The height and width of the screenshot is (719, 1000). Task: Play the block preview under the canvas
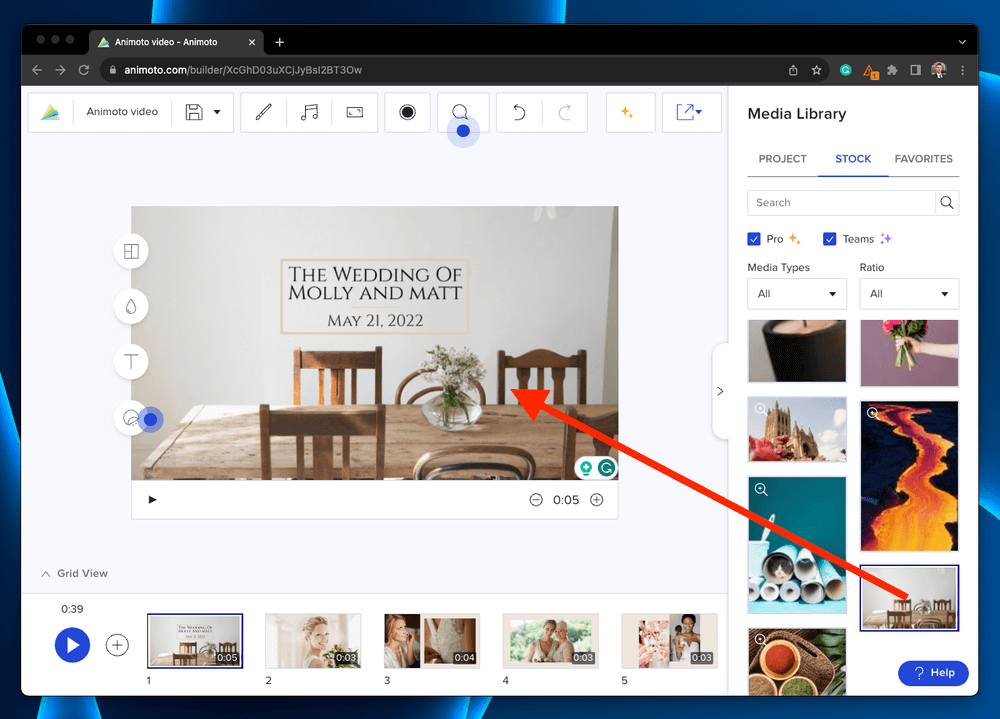152,500
